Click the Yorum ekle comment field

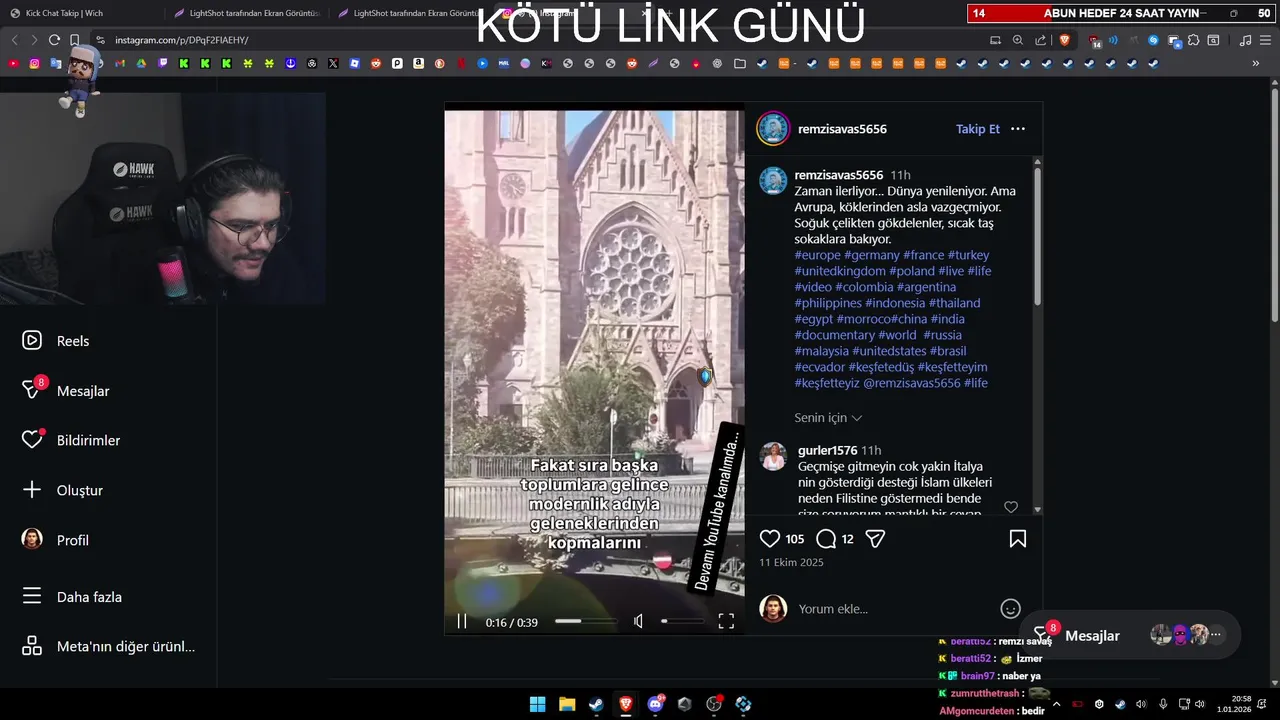coord(894,608)
